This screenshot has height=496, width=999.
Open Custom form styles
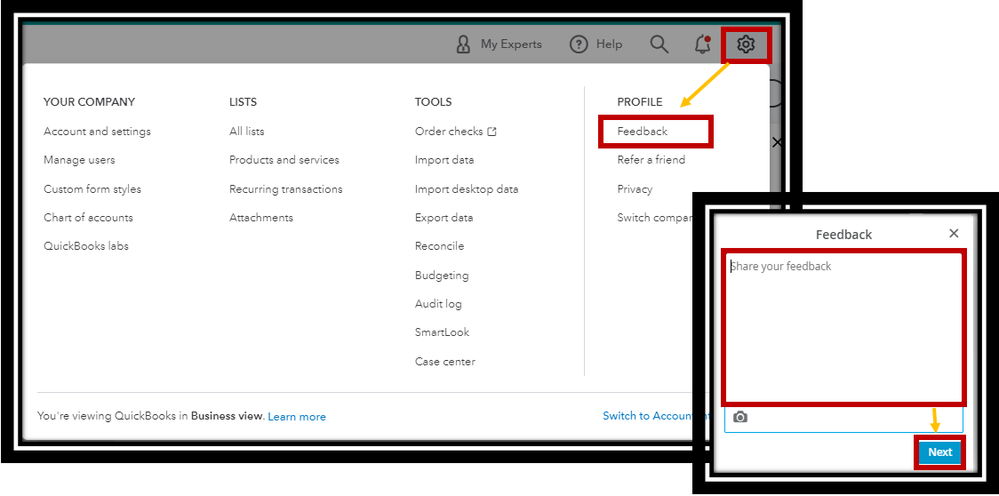92,189
